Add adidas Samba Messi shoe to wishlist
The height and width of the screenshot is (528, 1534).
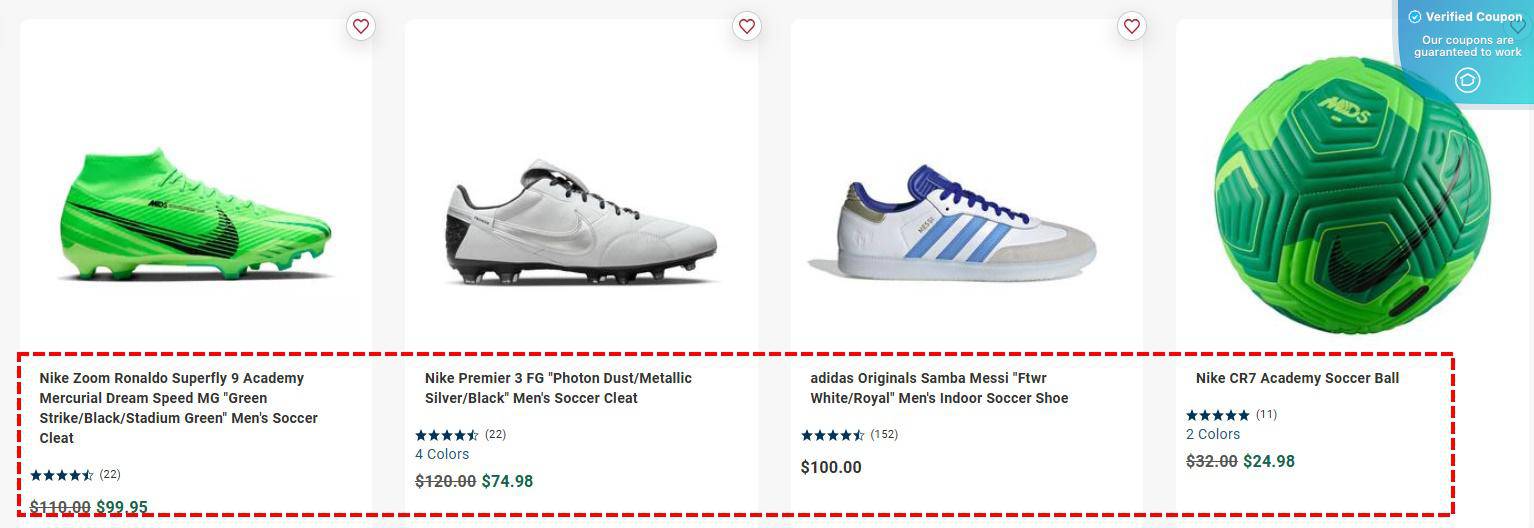tap(1131, 26)
